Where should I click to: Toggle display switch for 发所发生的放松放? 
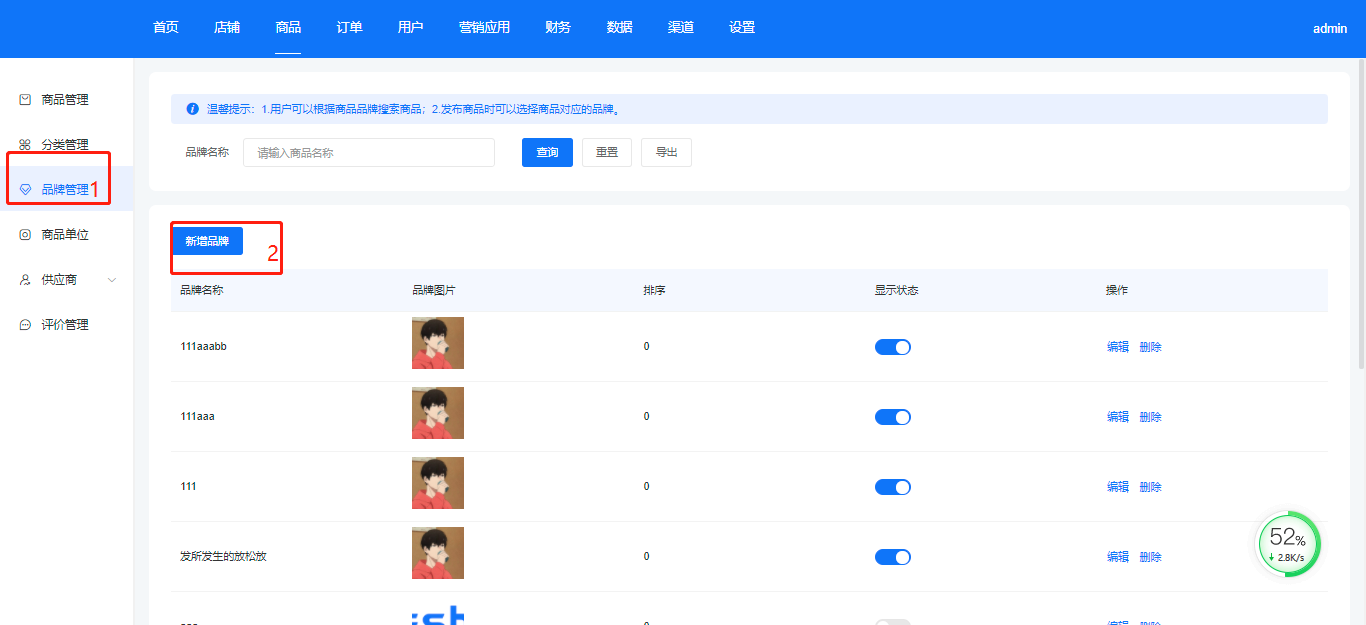point(892,557)
